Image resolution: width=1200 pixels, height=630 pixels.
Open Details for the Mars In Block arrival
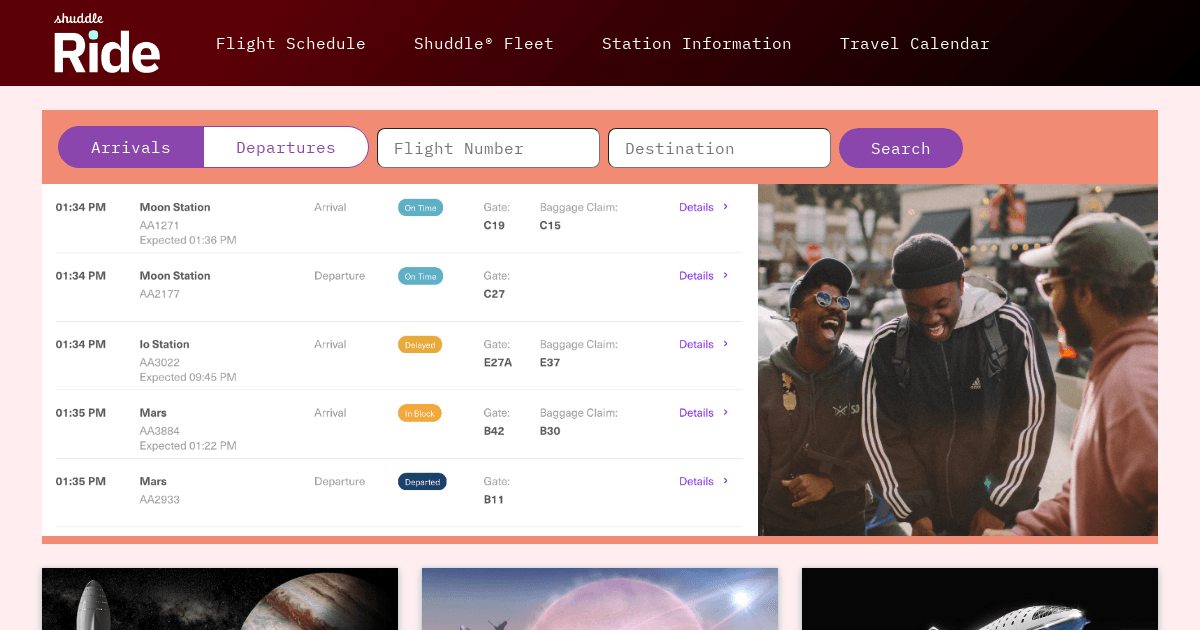click(x=696, y=413)
